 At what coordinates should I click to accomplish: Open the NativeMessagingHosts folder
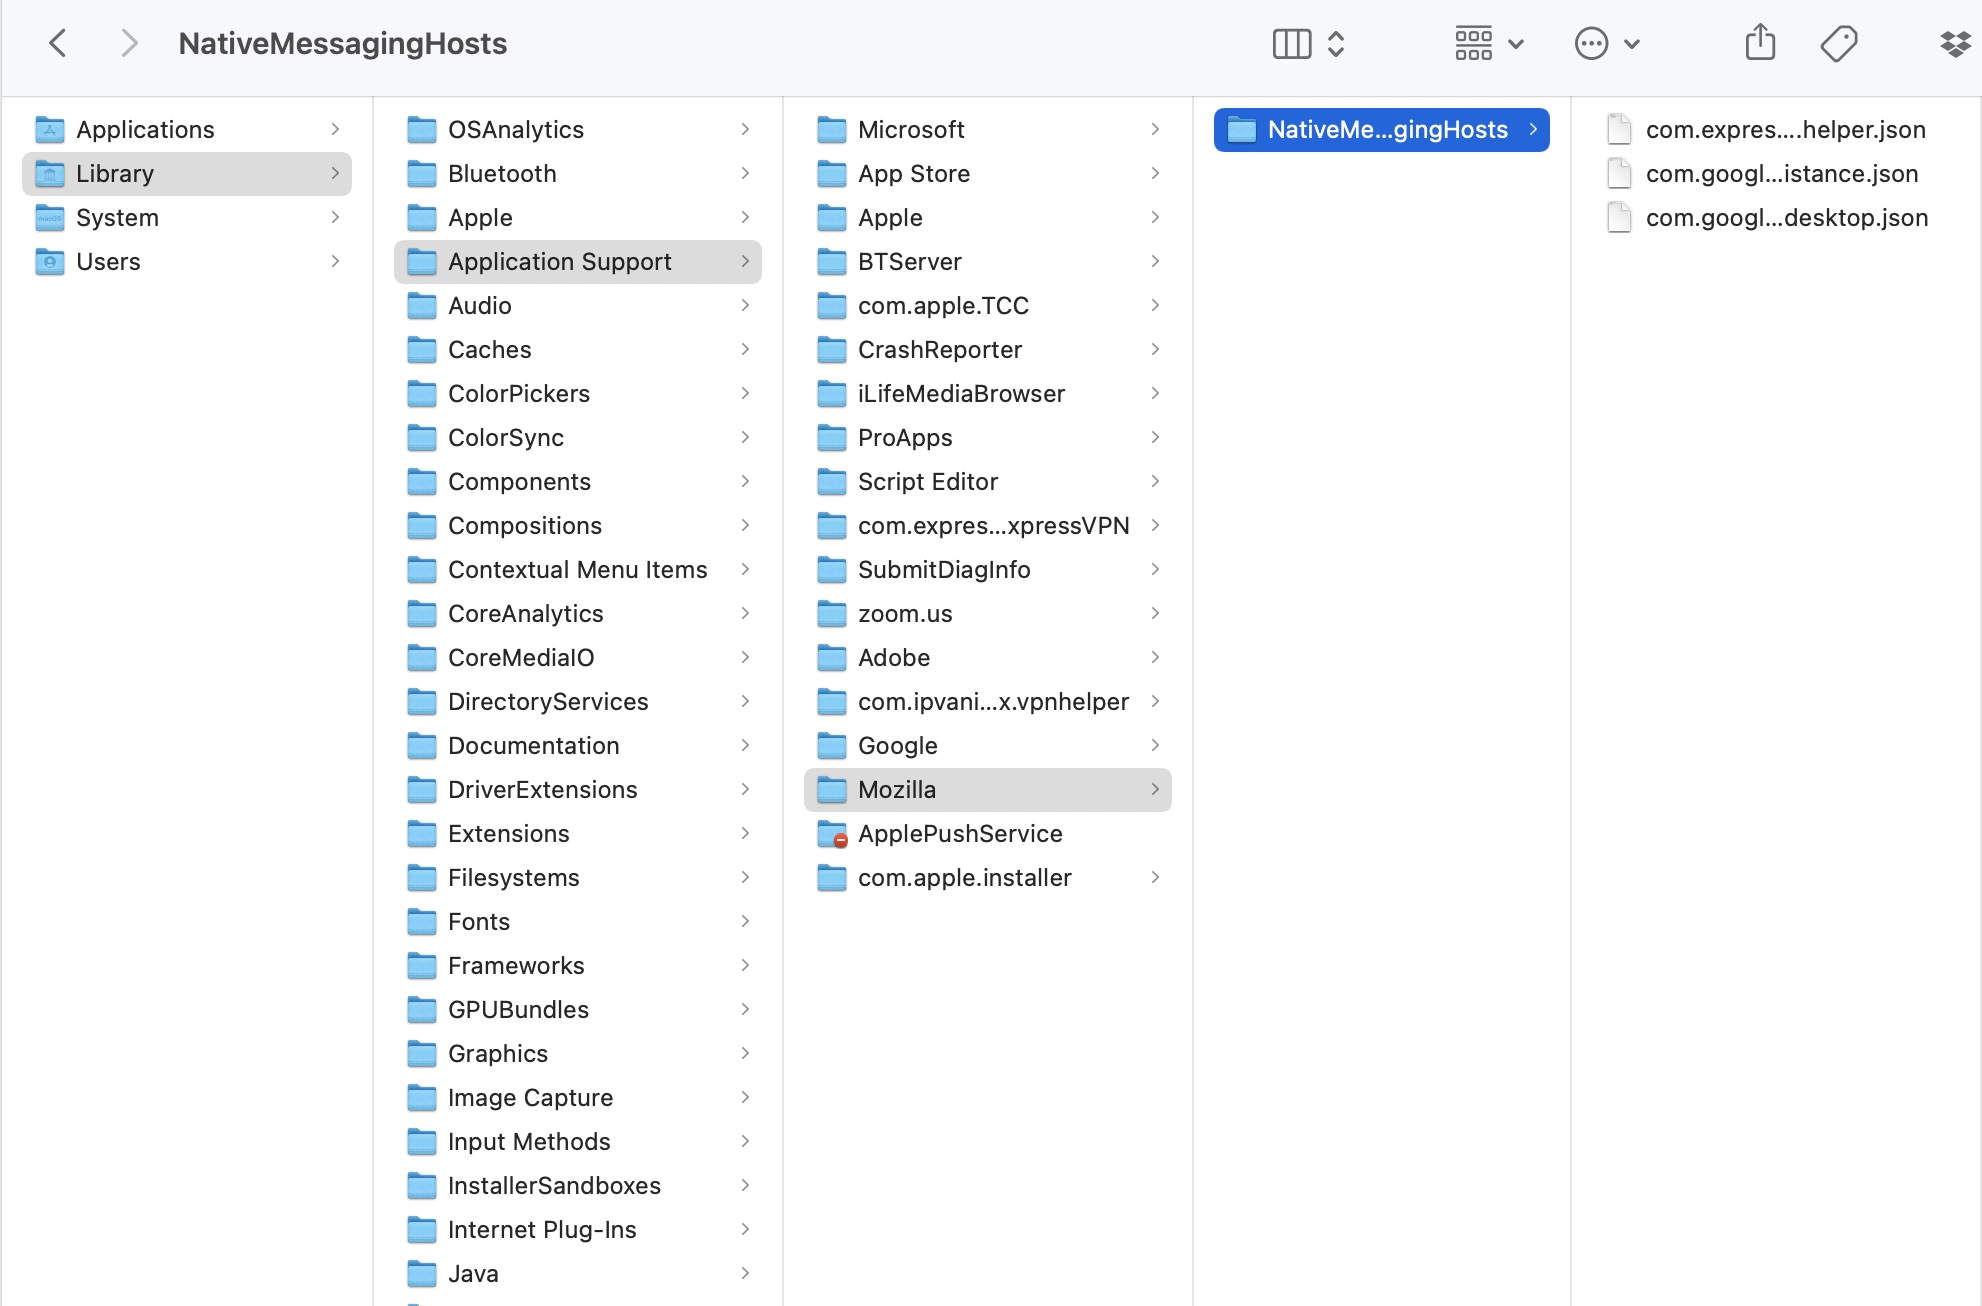(x=1380, y=128)
